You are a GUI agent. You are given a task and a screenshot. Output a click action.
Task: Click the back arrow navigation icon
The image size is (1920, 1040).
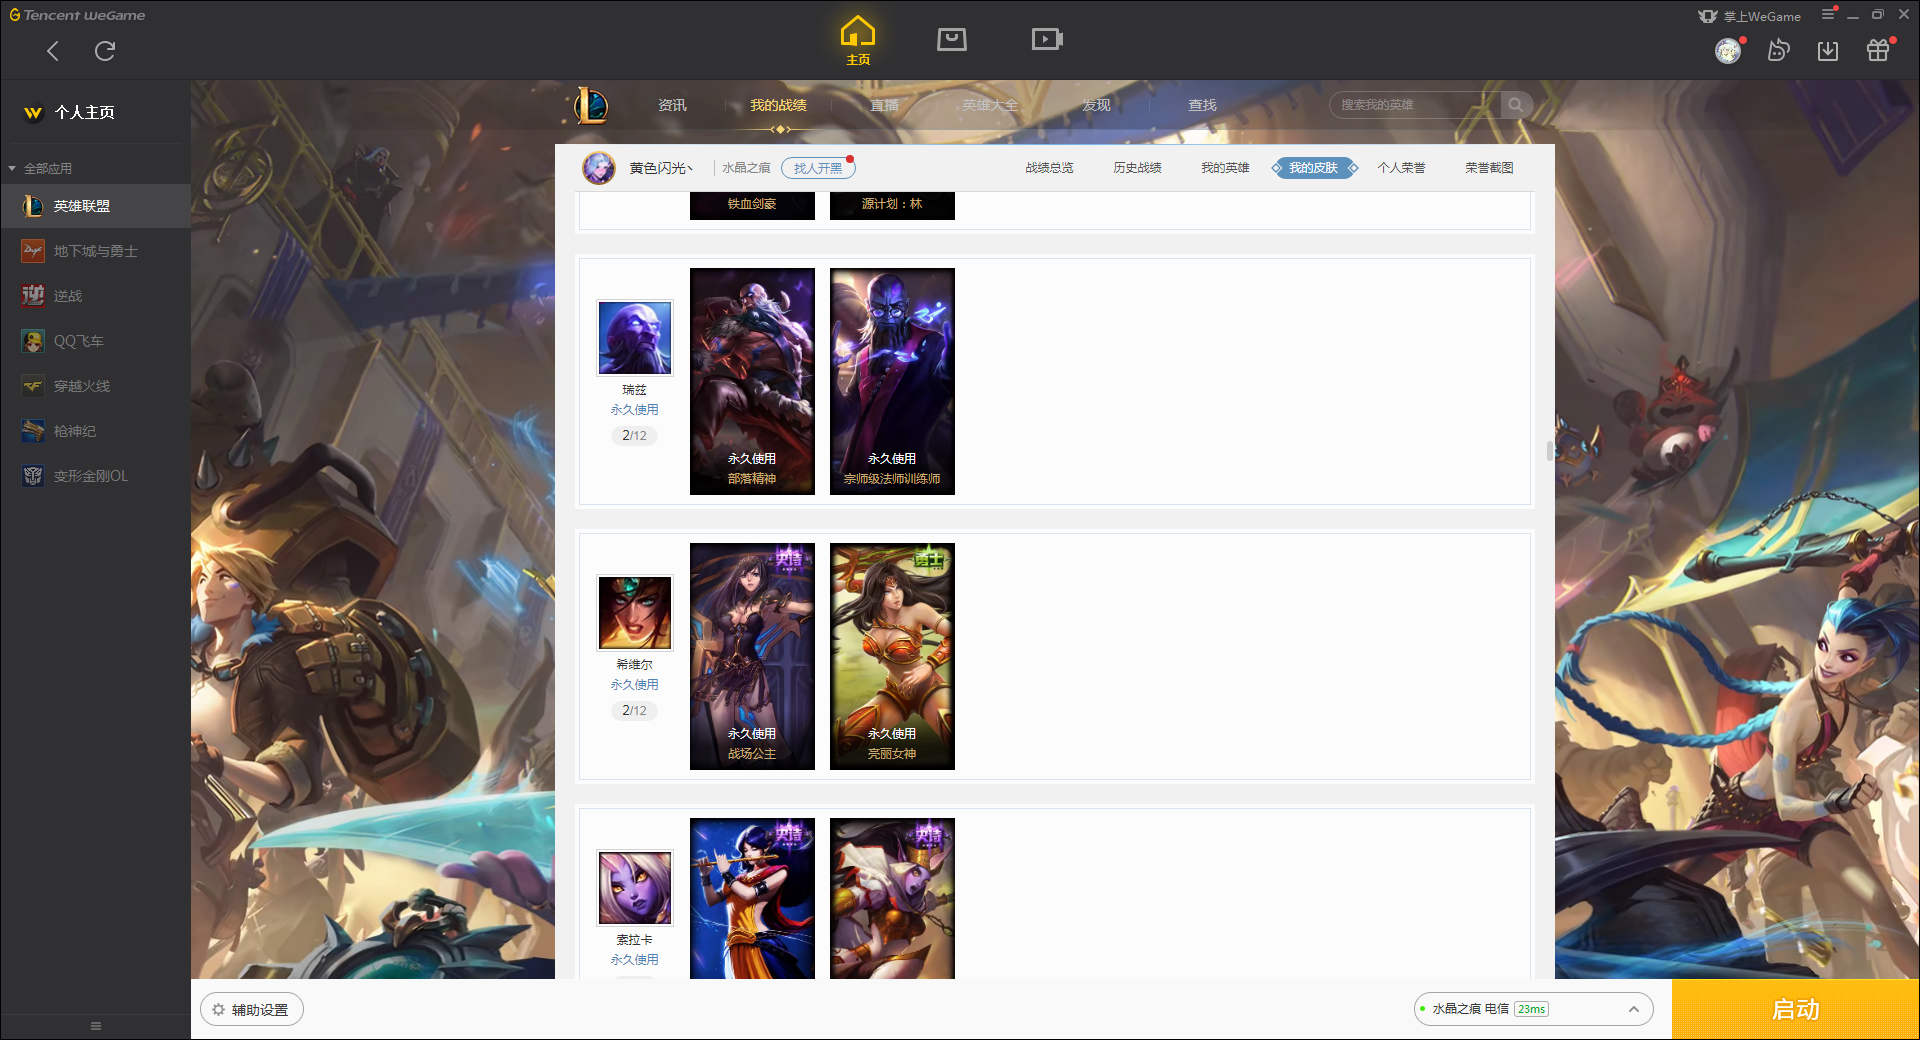[x=53, y=51]
